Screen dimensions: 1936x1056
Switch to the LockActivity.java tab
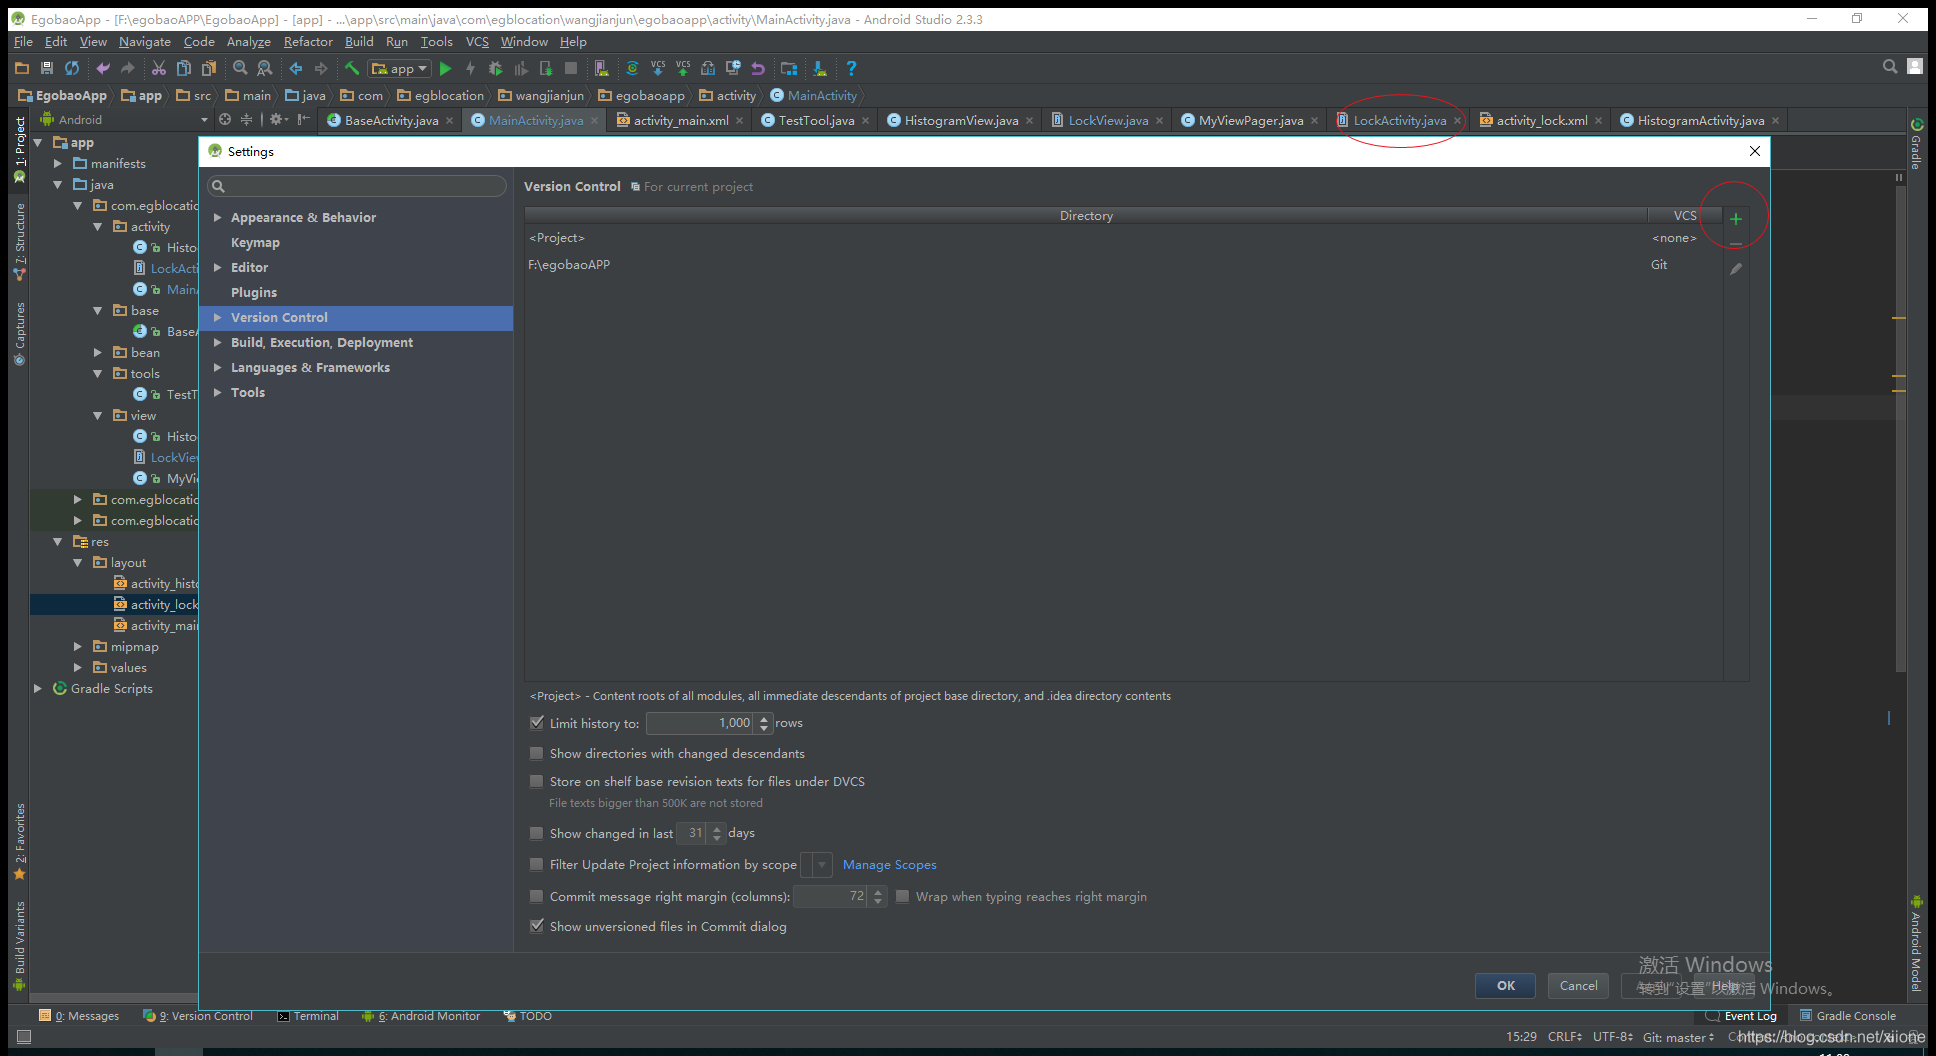[x=1399, y=120]
